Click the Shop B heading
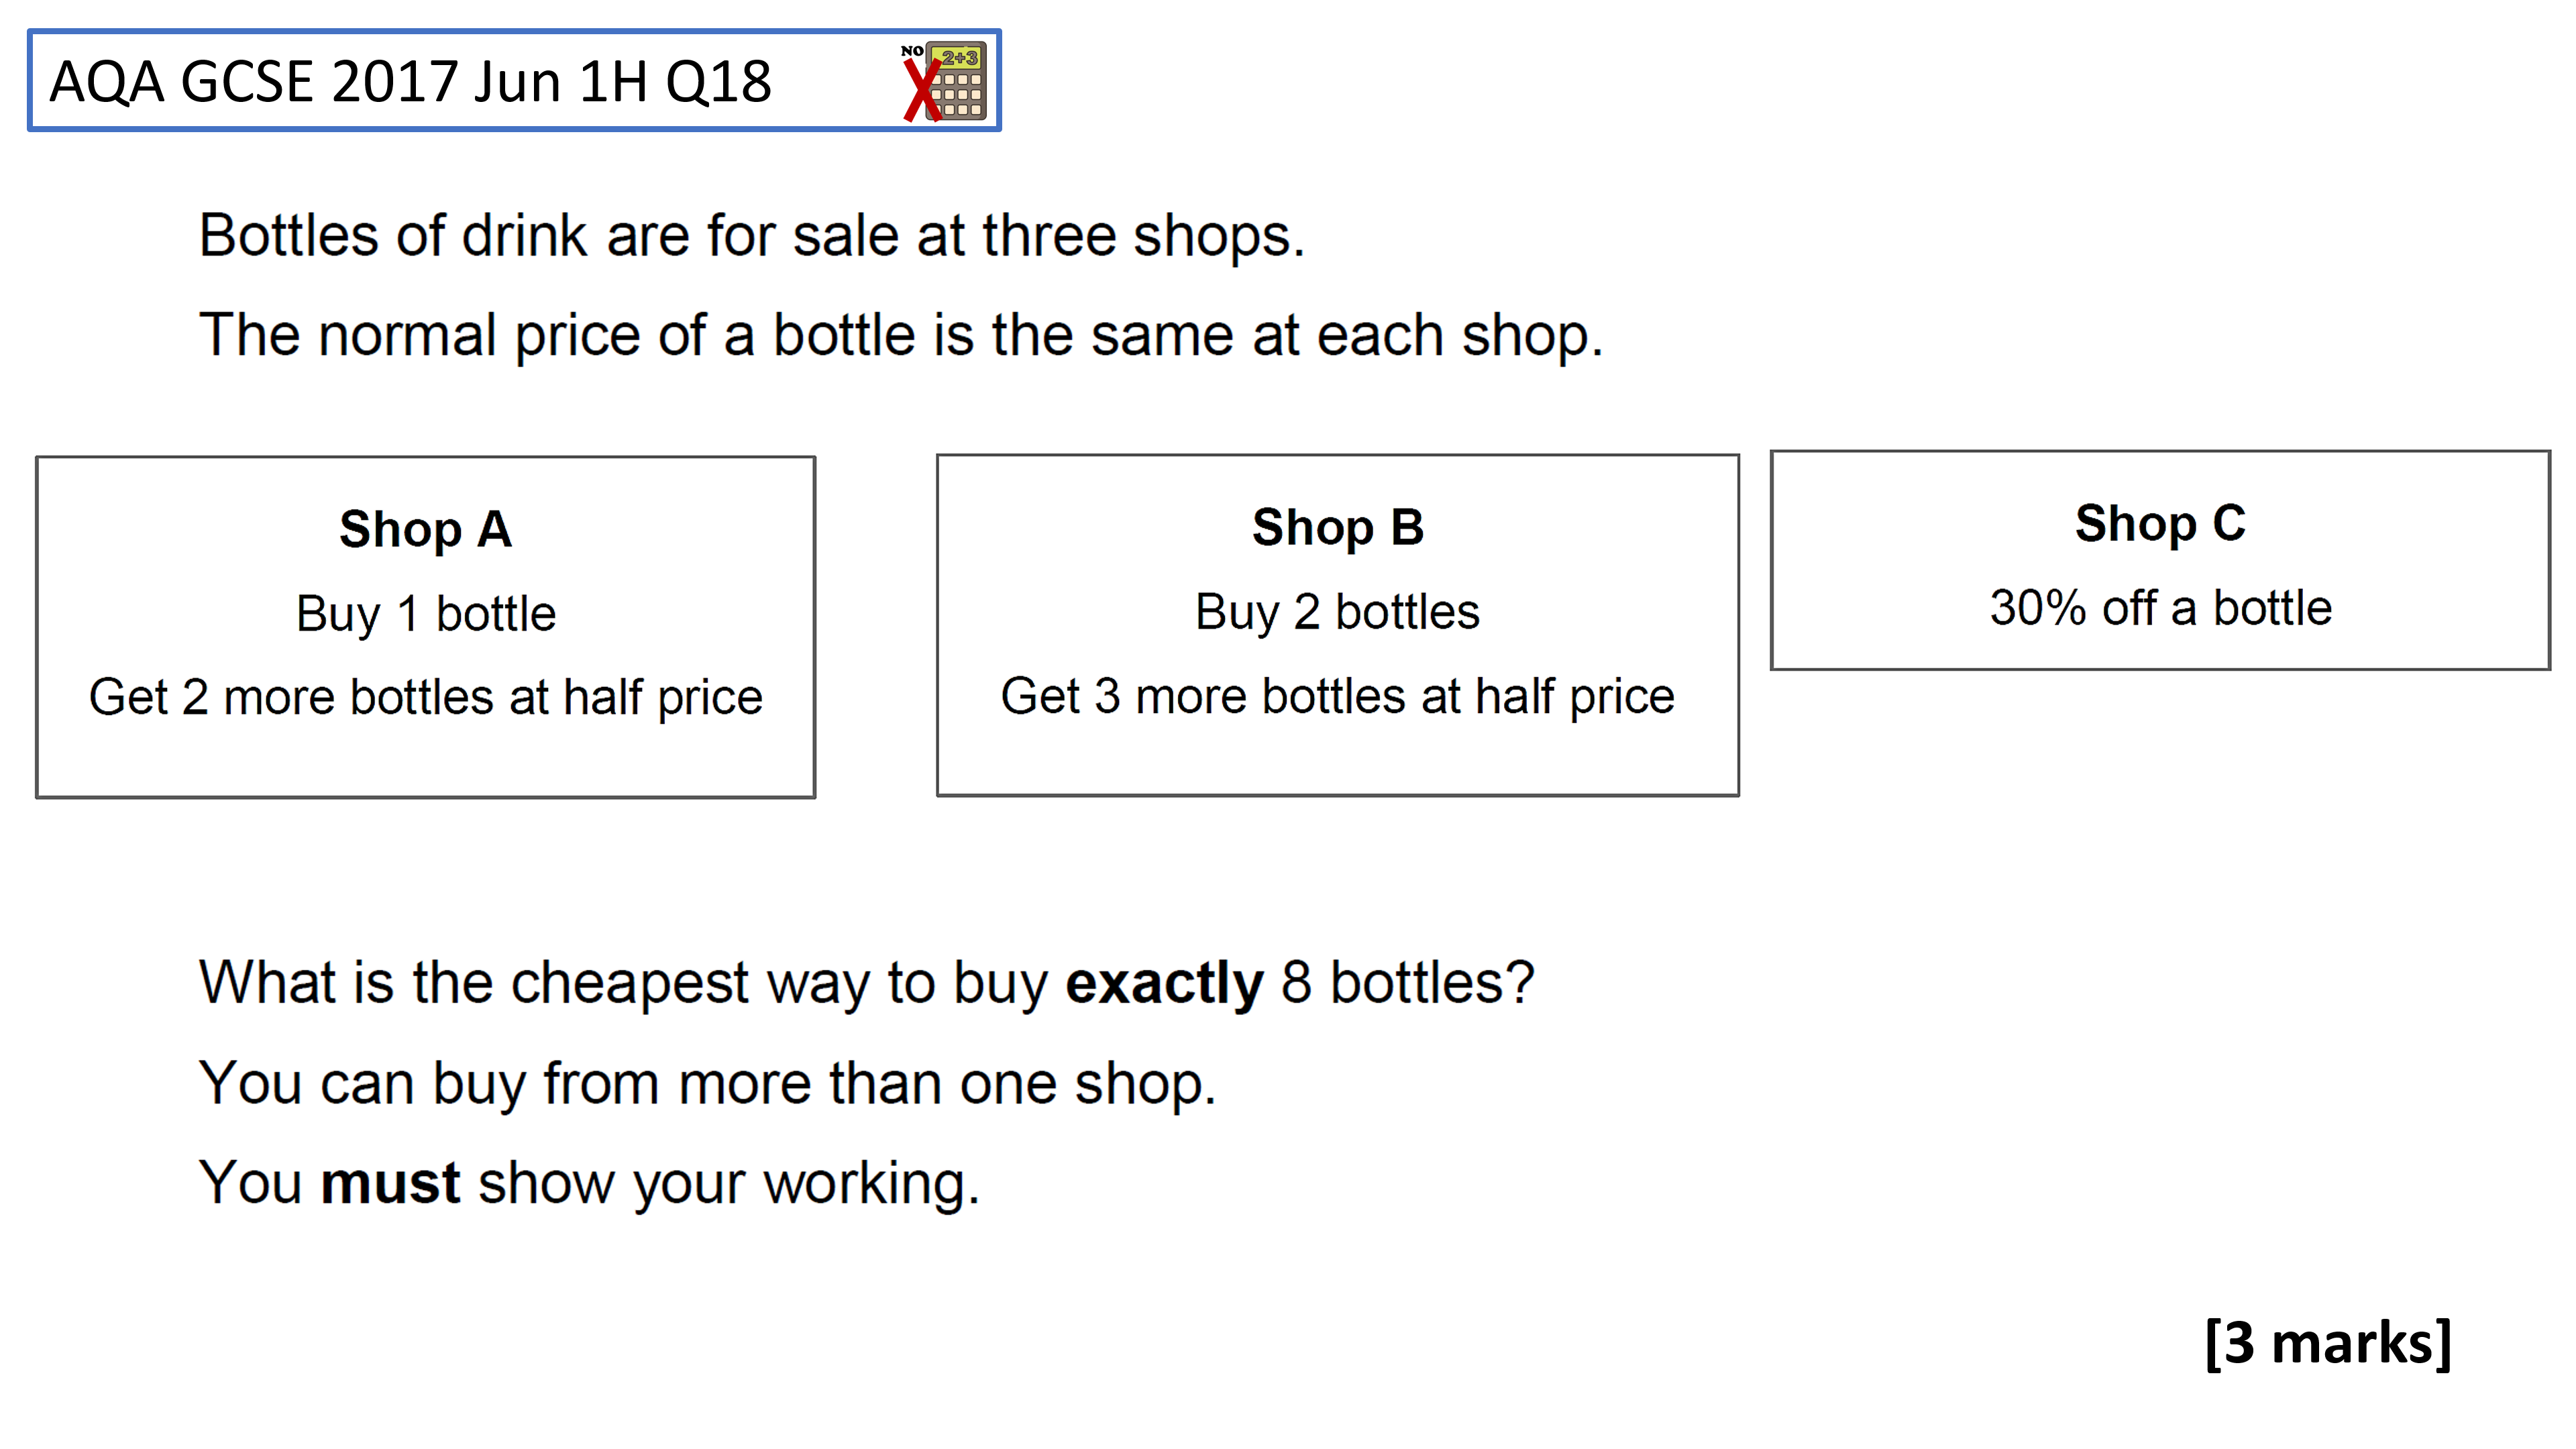This screenshot has width=2576, height=1449. [1338, 527]
